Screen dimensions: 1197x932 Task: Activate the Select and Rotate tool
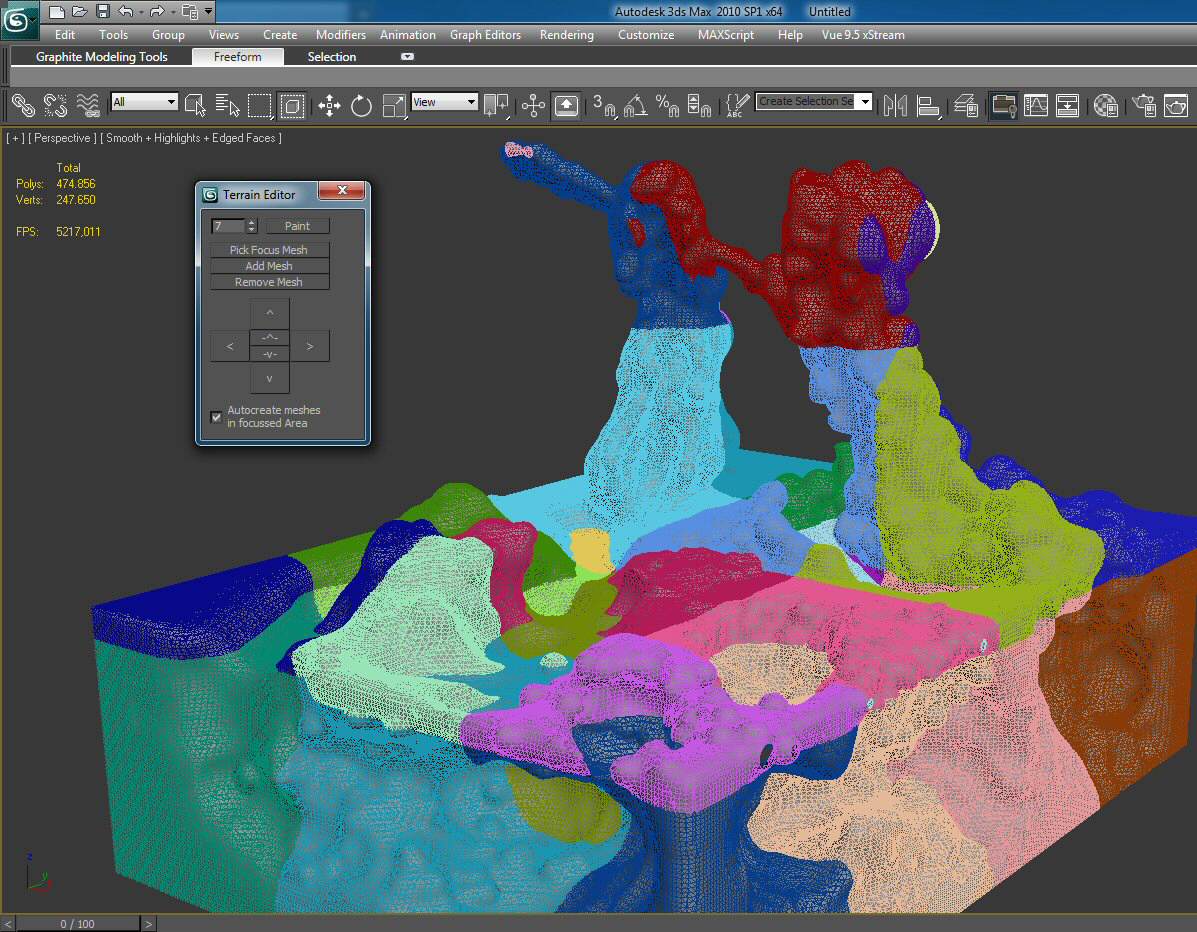pos(361,105)
